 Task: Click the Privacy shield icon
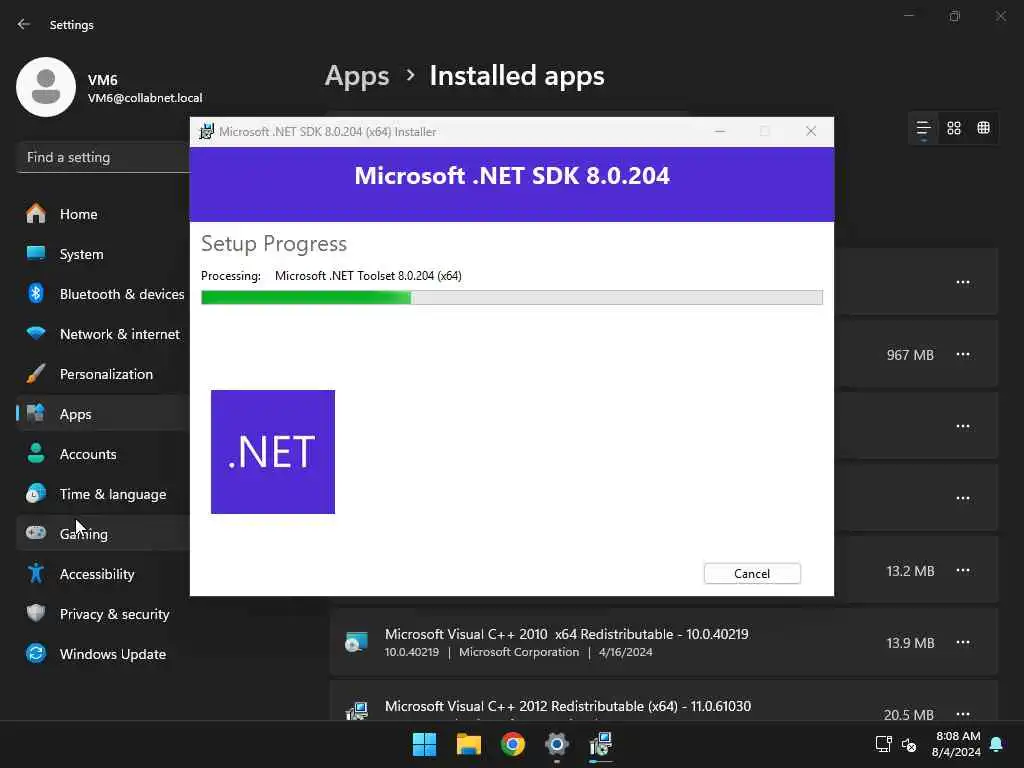coord(36,613)
